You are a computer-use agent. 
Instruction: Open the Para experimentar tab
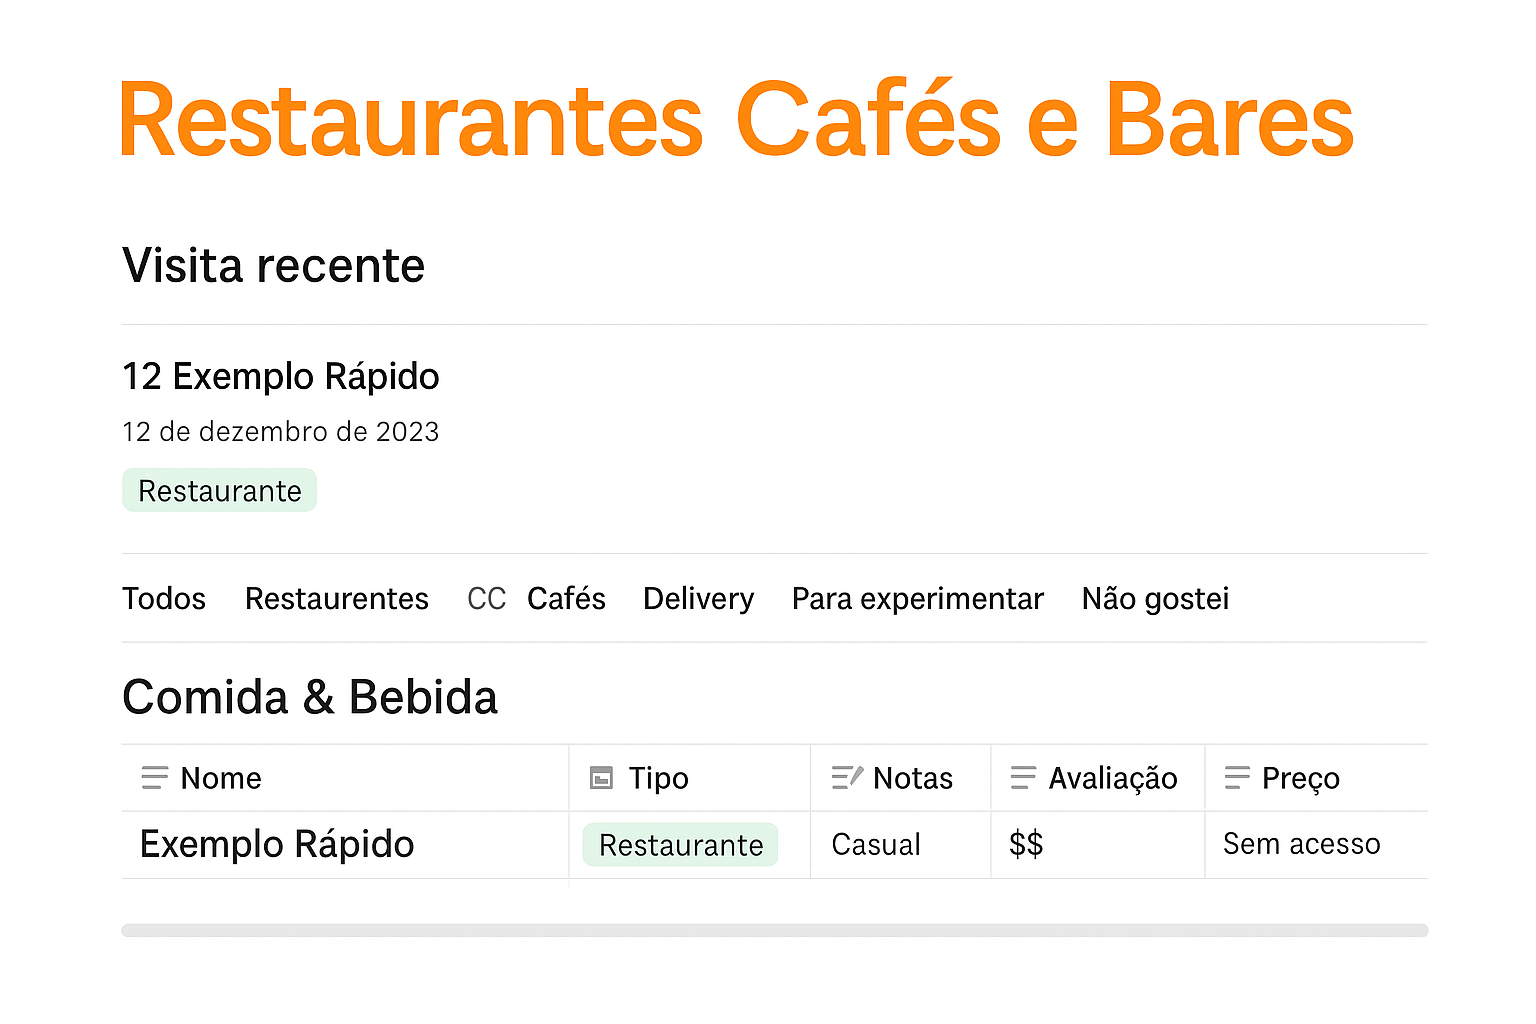click(x=918, y=599)
